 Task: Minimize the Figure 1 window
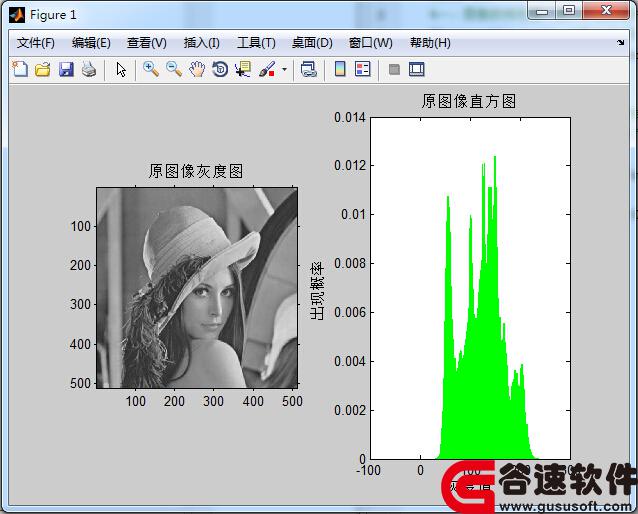click(x=542, y=11)
